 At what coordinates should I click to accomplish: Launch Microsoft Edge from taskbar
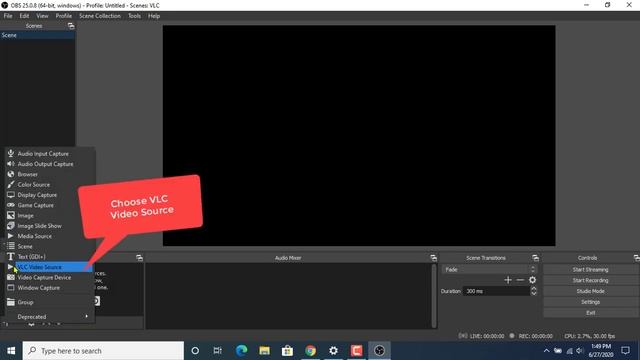(241, 351)
